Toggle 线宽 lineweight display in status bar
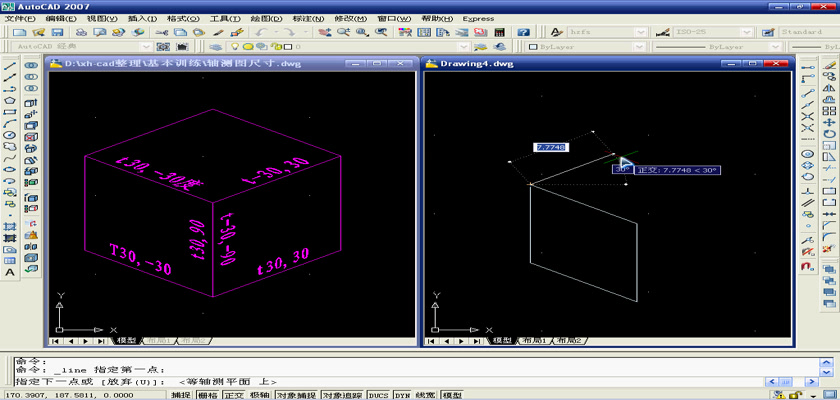 pos(425,395)
